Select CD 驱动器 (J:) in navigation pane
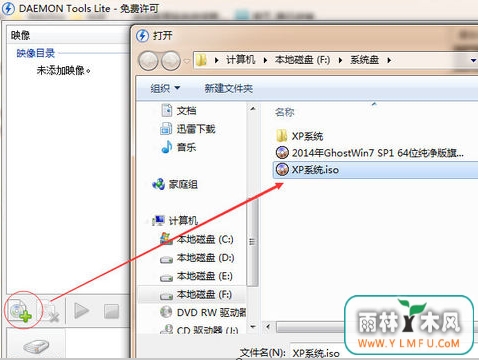The image size is (479, 360). [x=199, y=330]
